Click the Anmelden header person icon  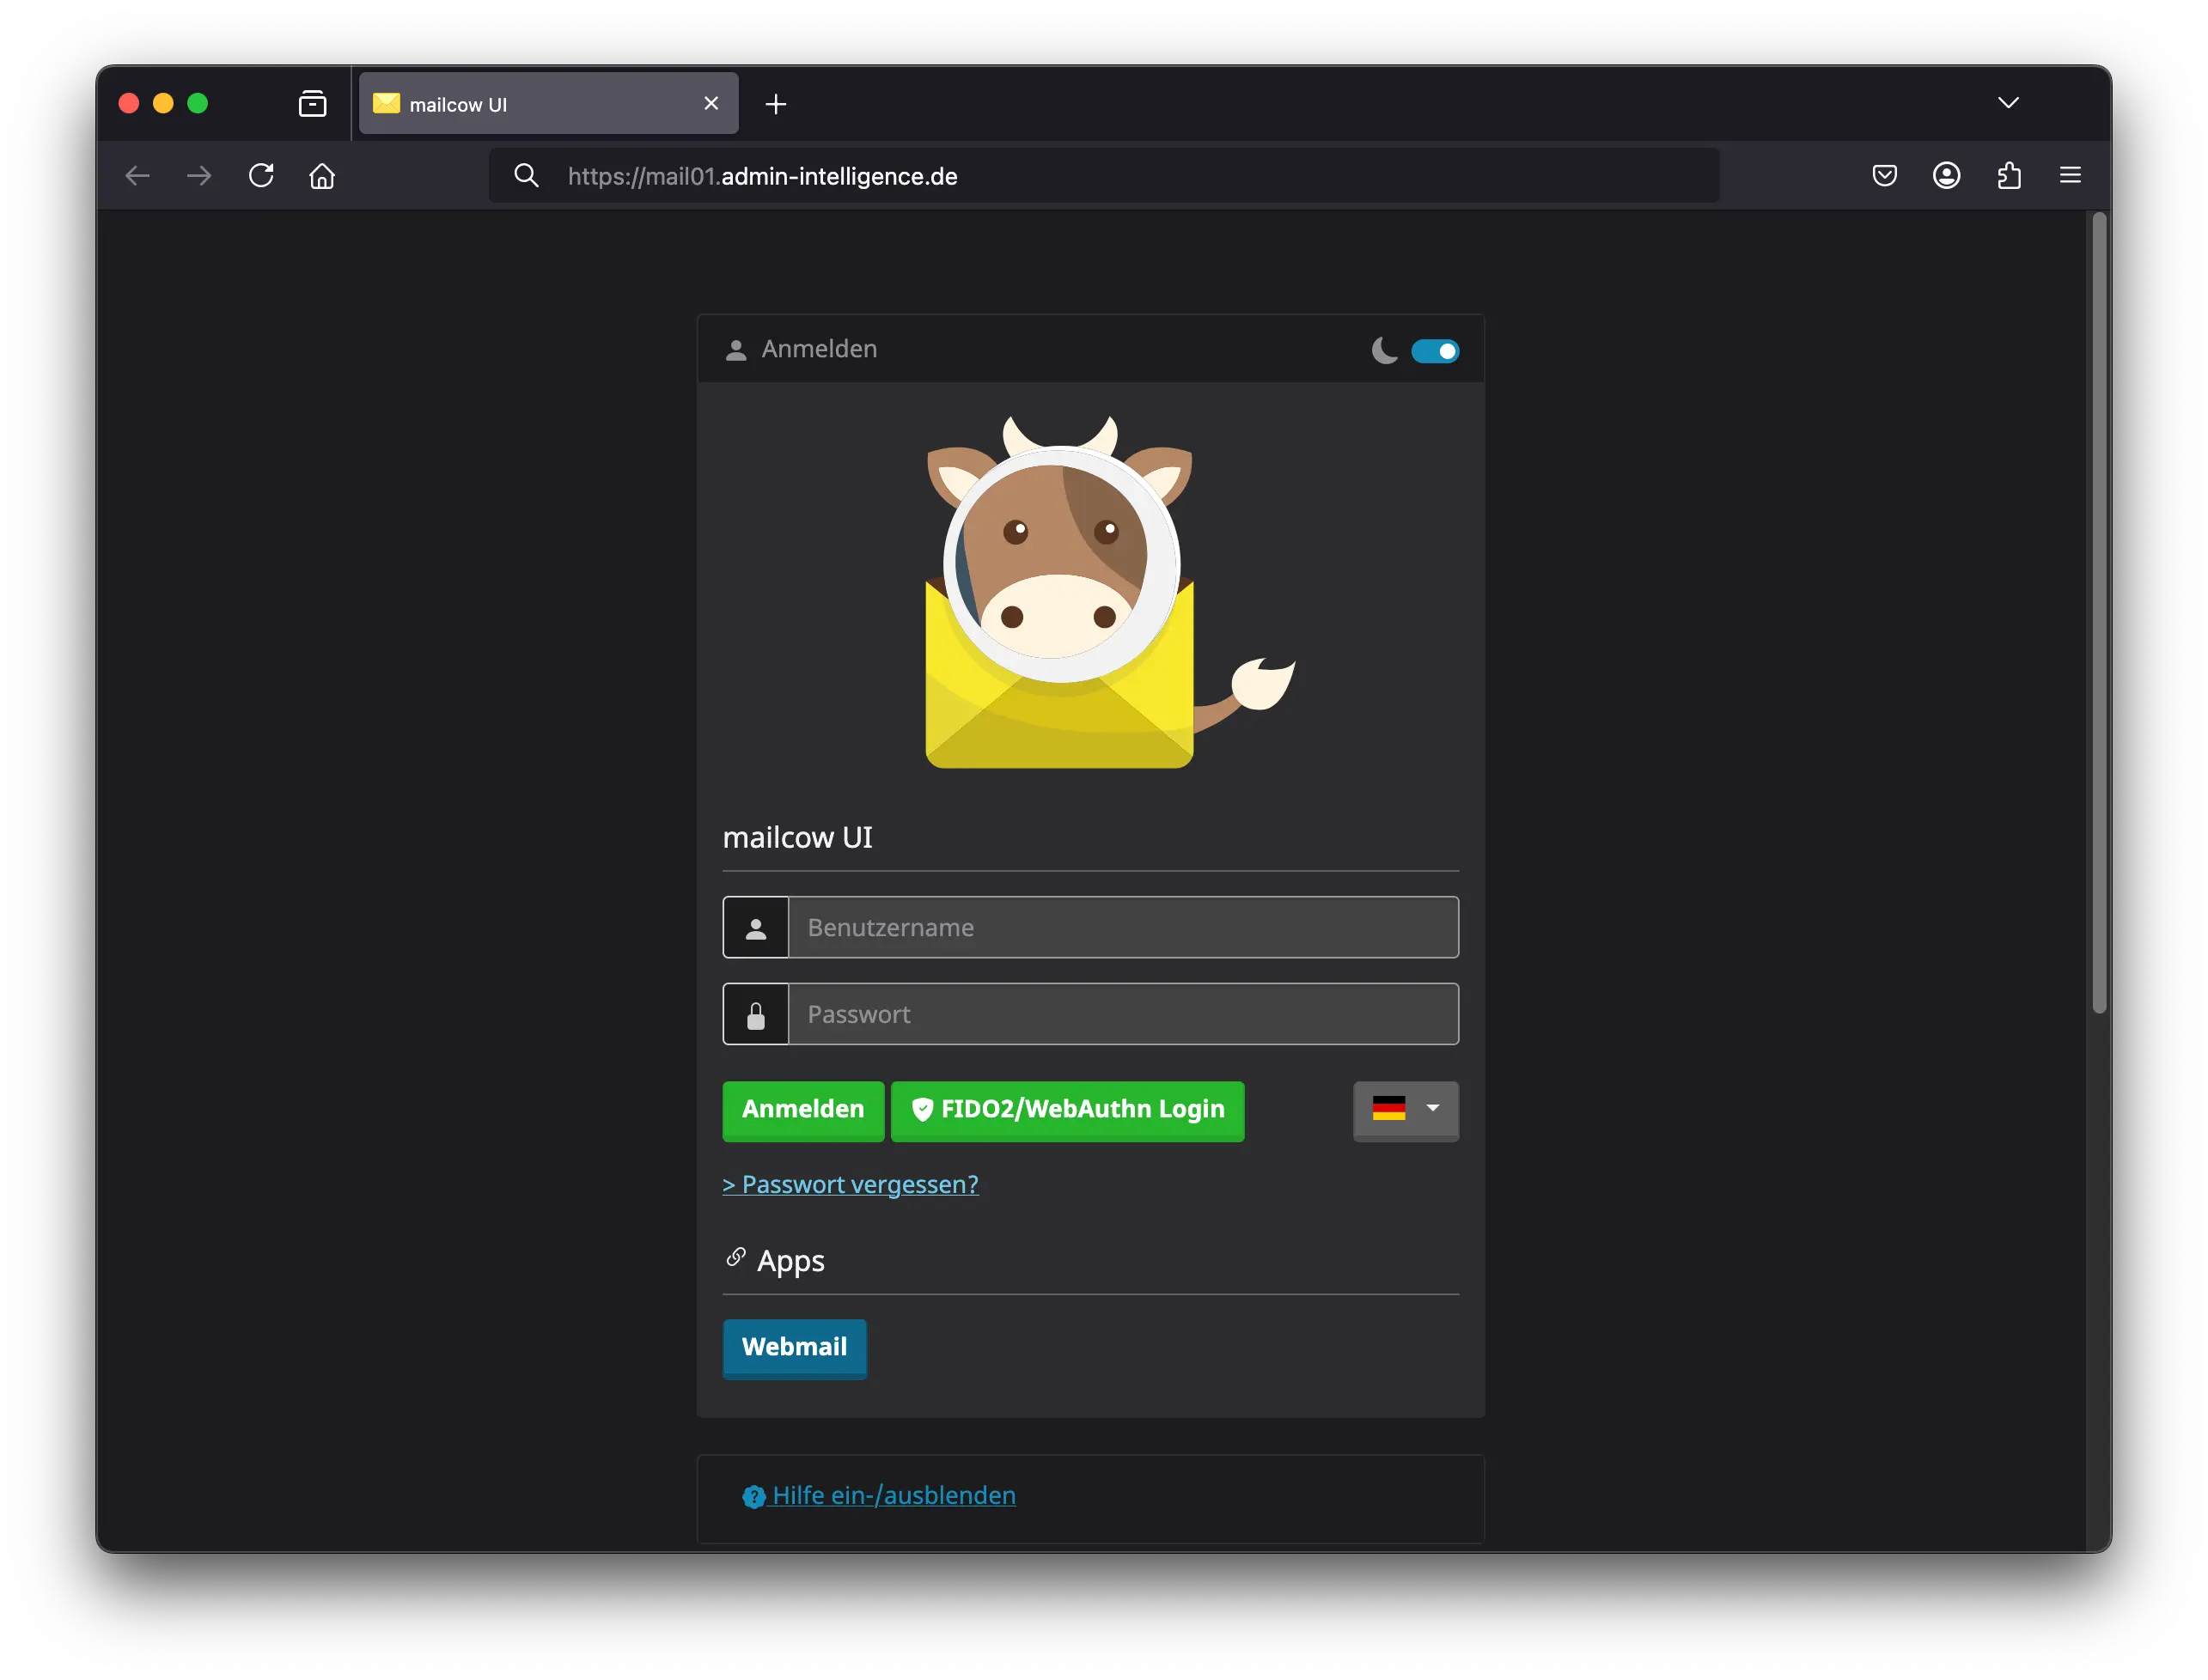tap(736, 350)
